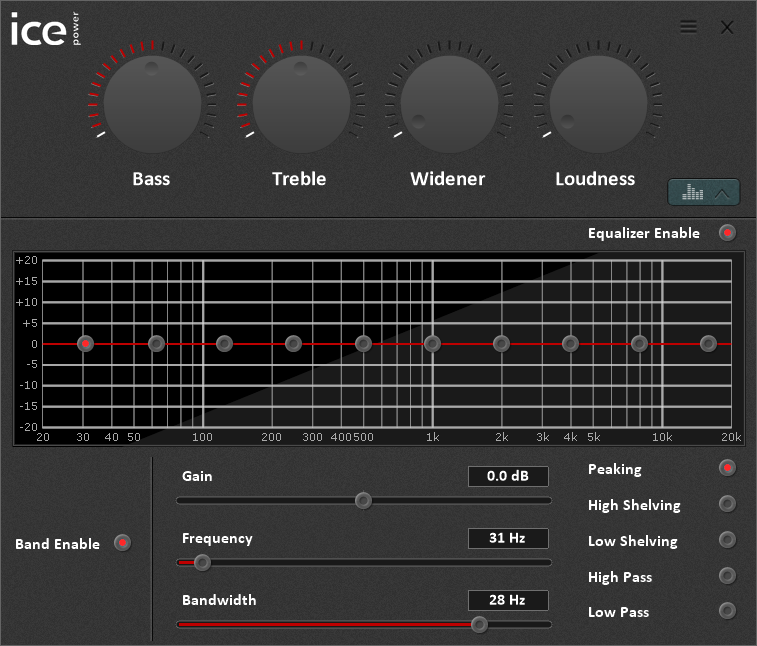Select the High Shelving filter type
757x646 pixels.
pos(727,504)
